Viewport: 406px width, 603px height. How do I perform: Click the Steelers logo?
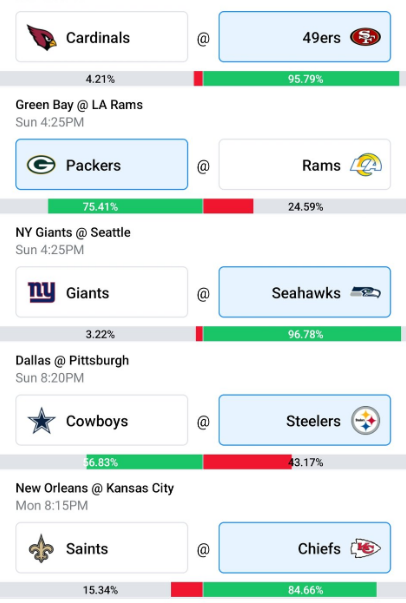[x=365, y=421]
